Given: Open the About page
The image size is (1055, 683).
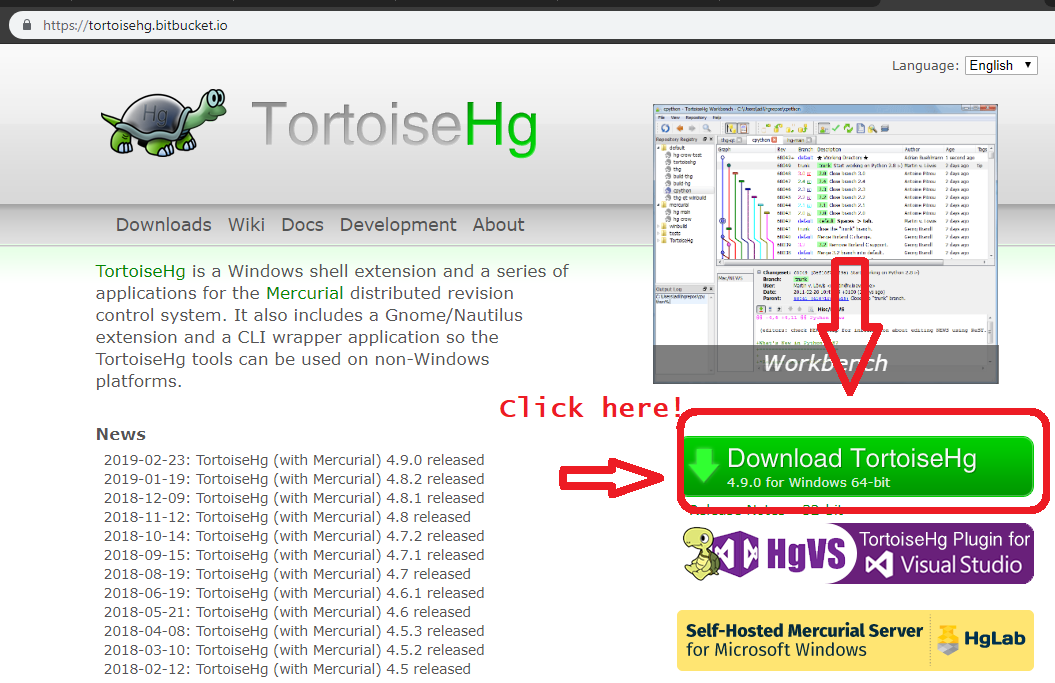Looking at the screenshot, I should 498,225.
